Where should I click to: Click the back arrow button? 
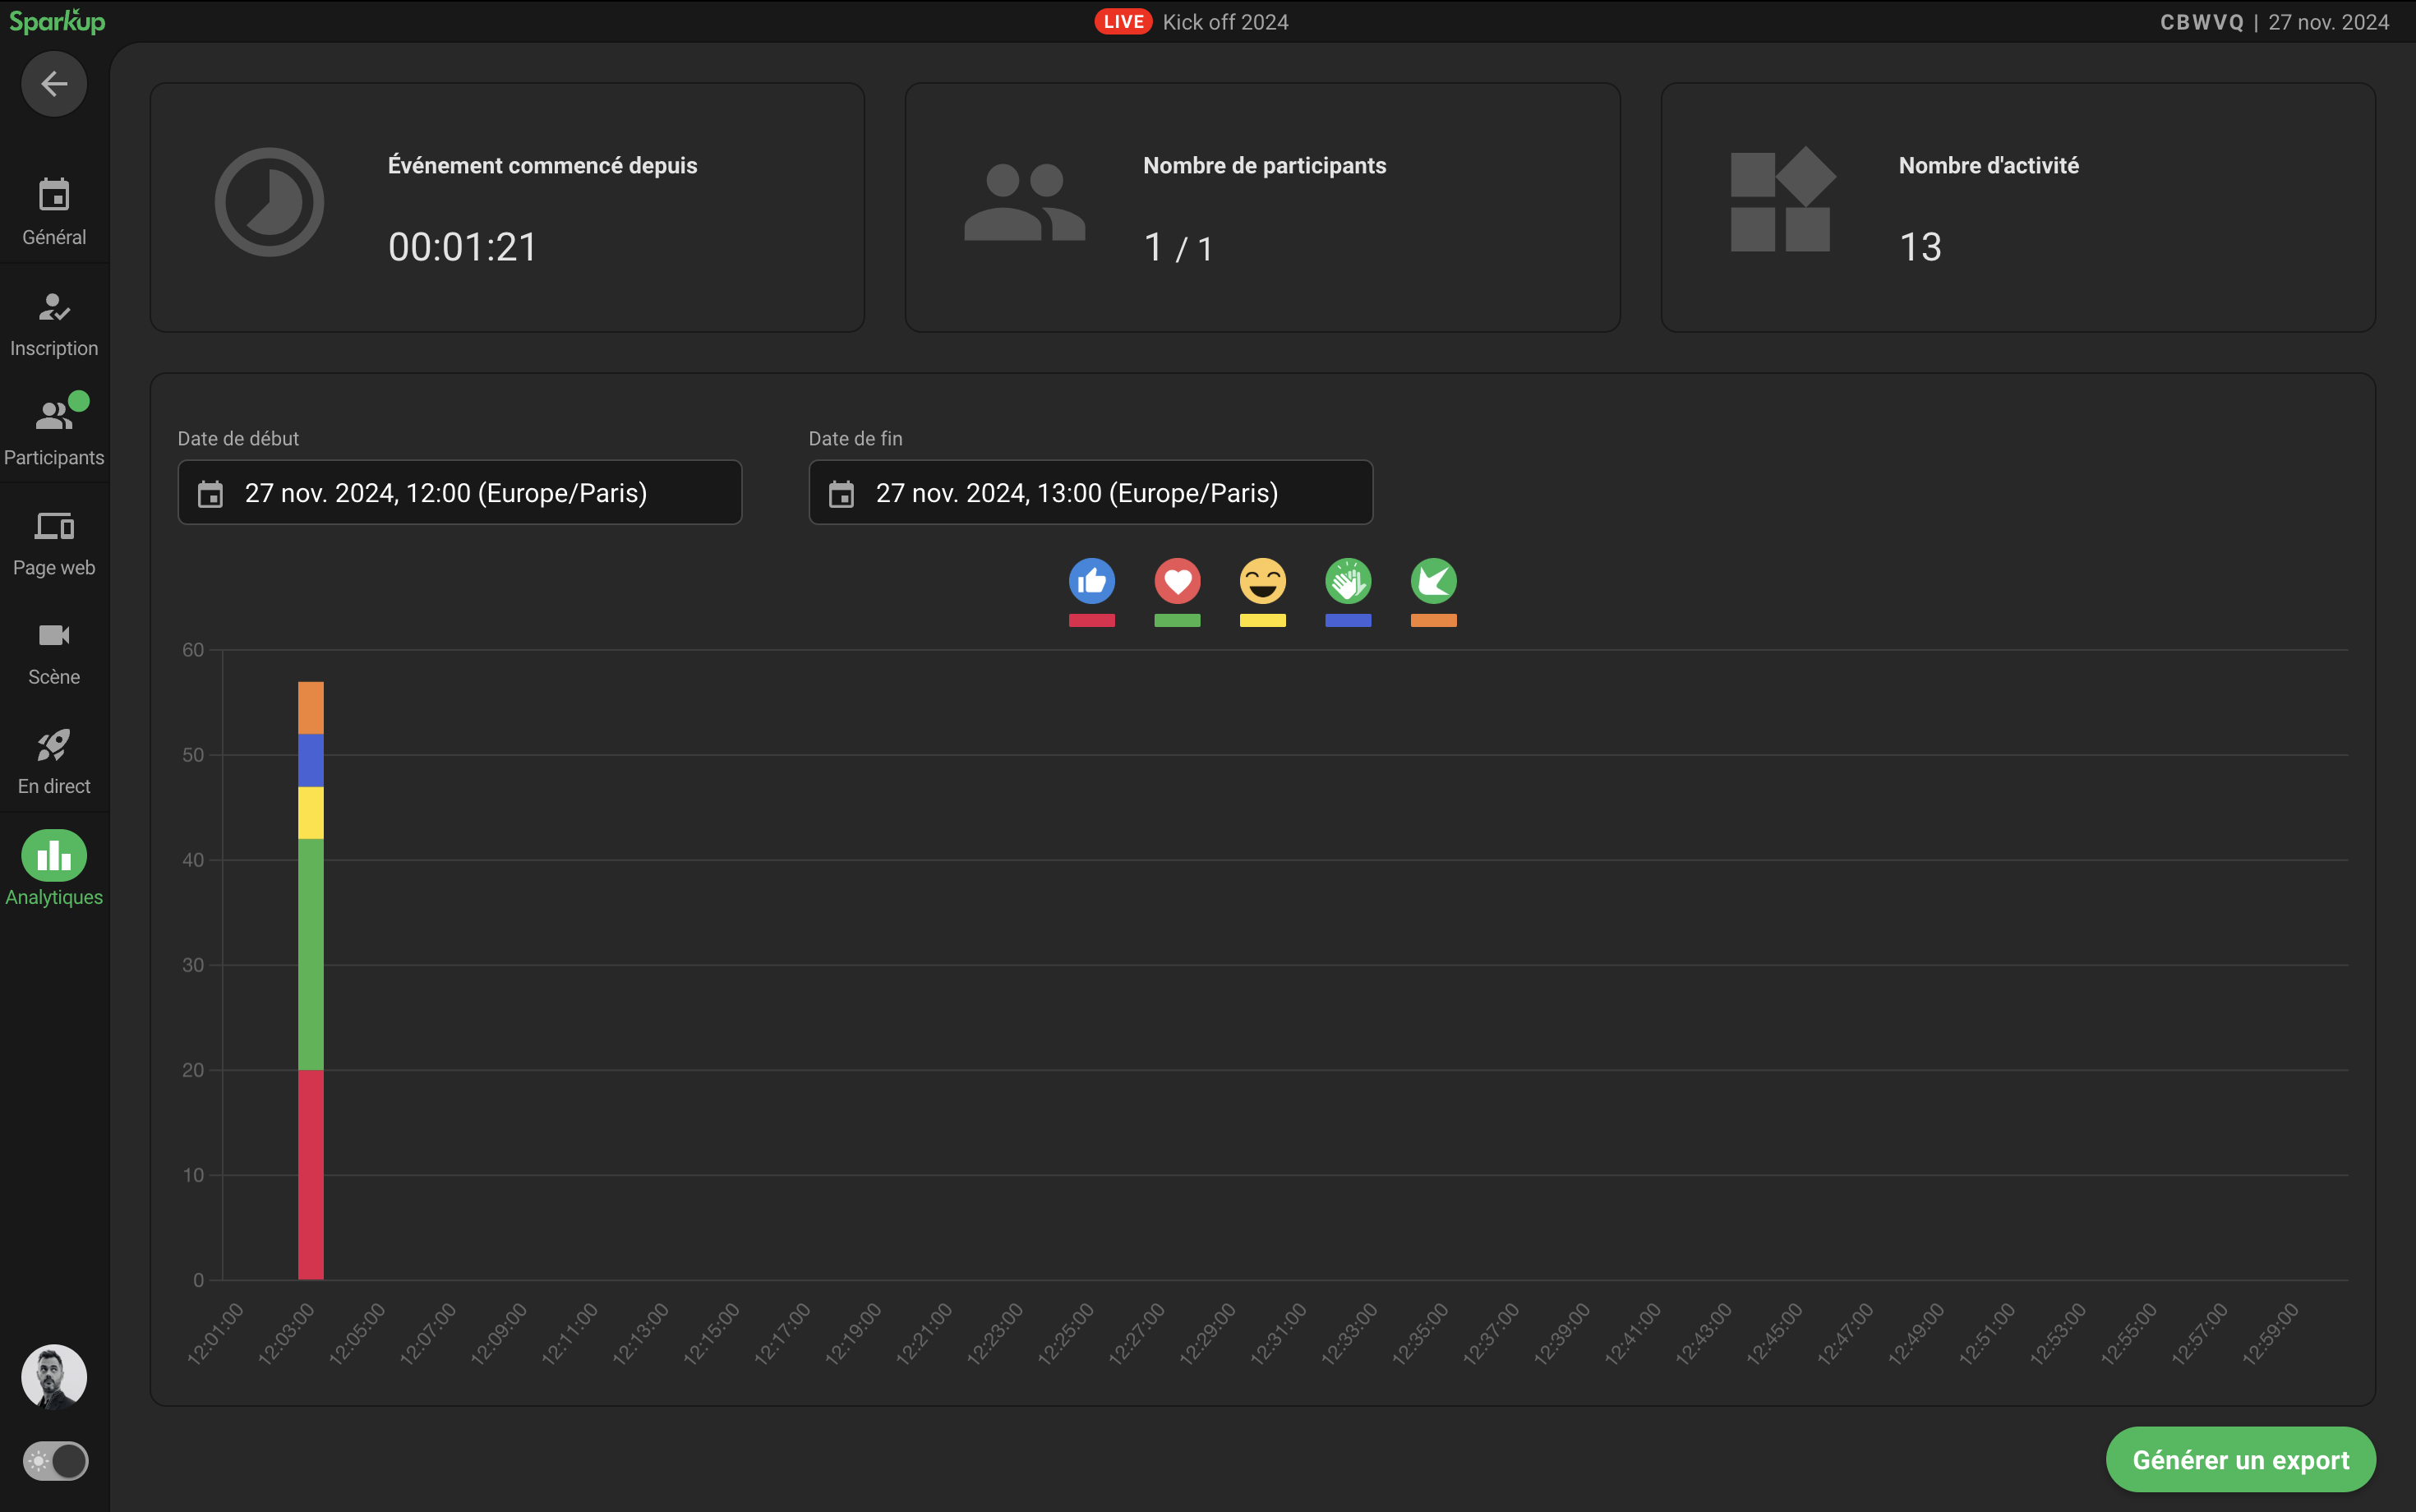click(54, 84)
